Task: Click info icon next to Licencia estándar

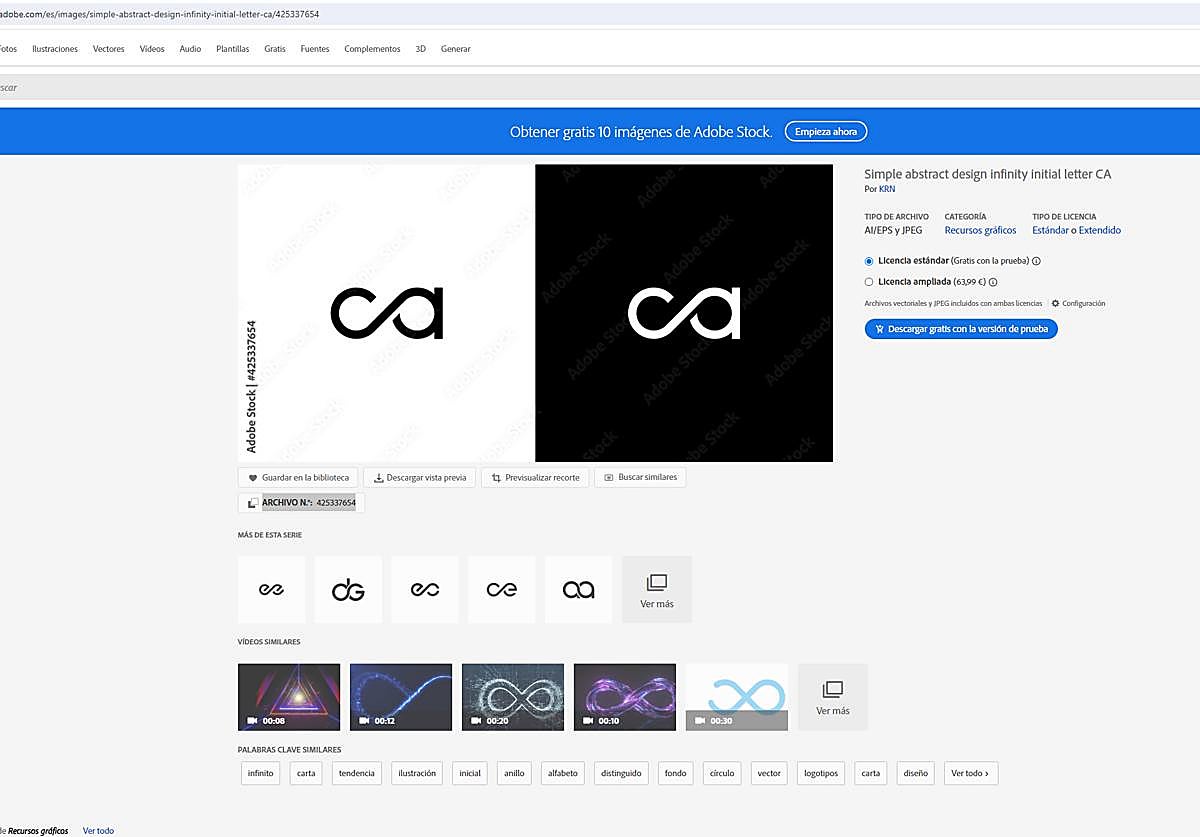Action: coord(1036,261)
